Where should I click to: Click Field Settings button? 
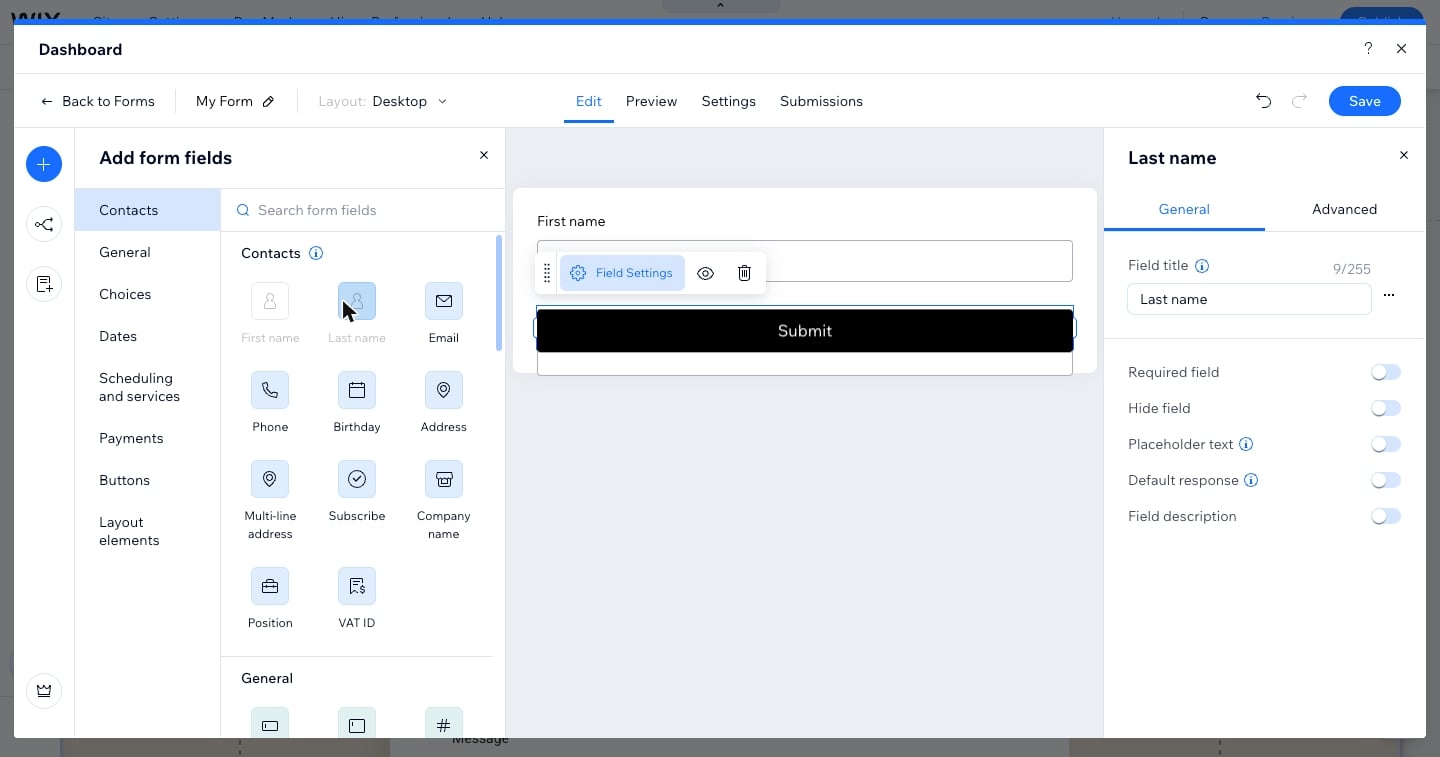(622, 273)
